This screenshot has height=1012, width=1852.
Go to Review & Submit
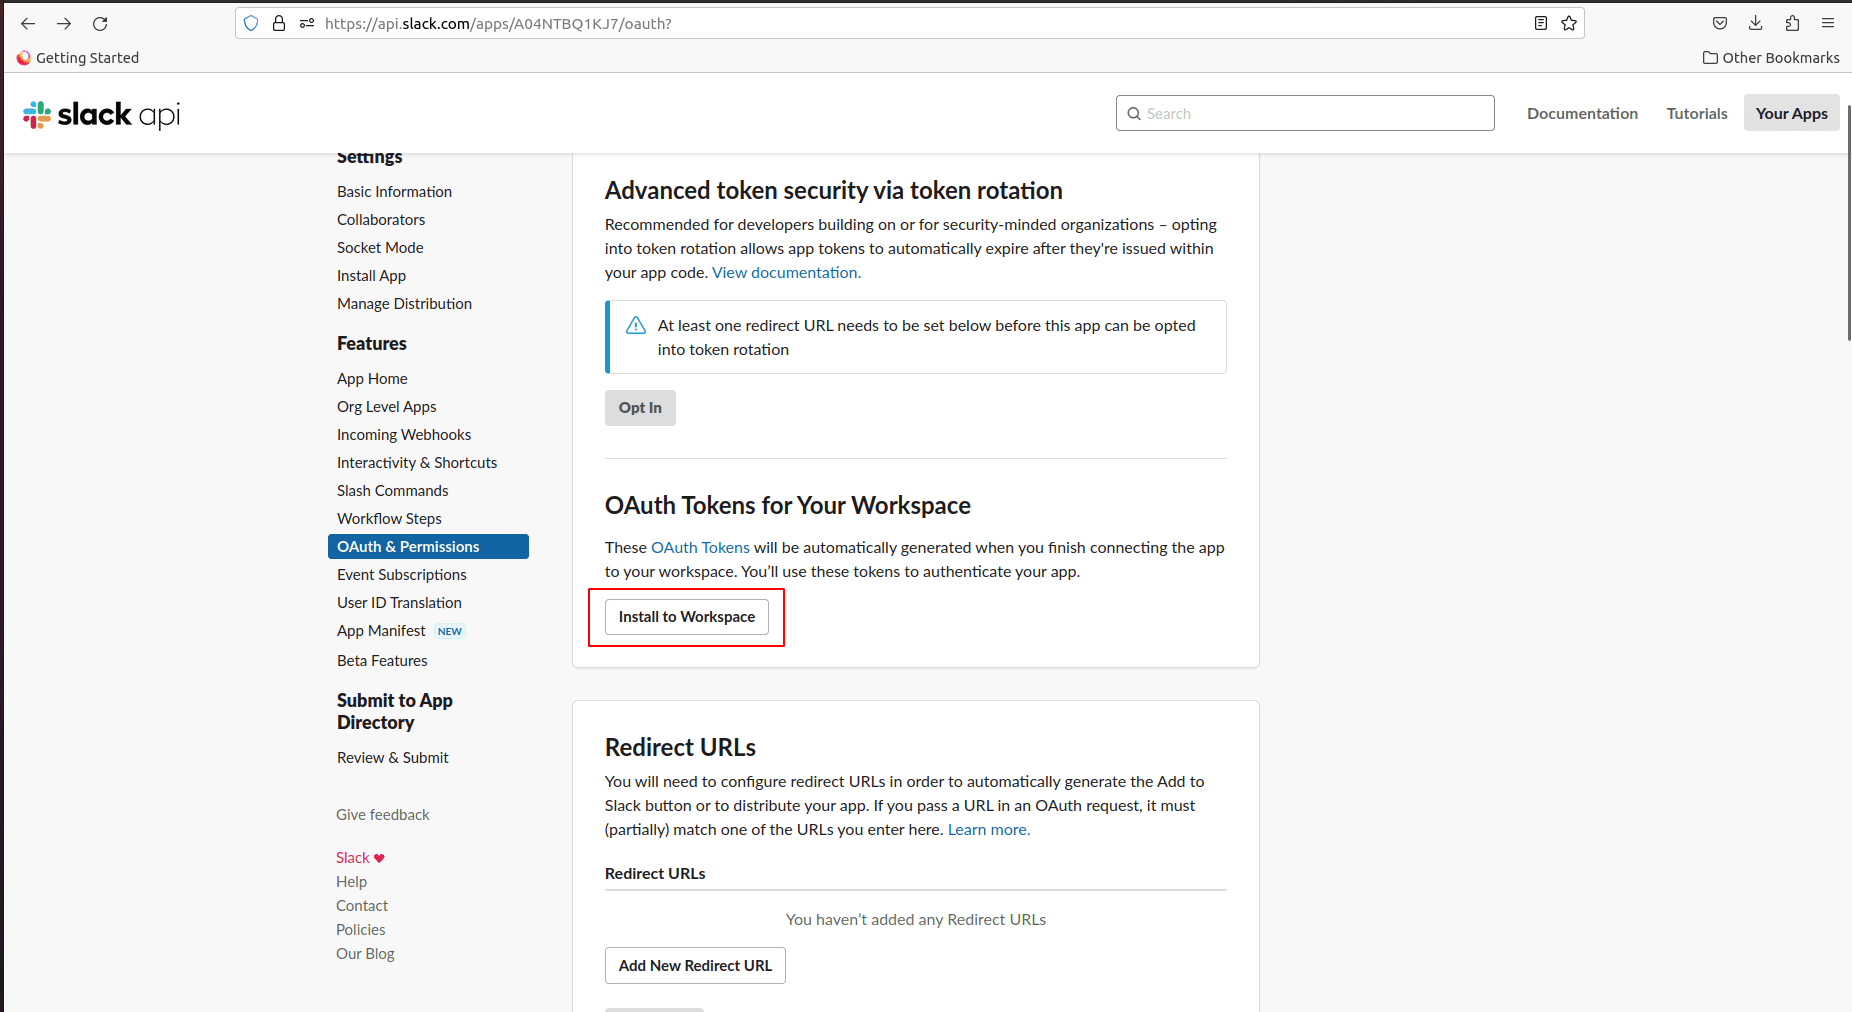[x=392, y=758]
